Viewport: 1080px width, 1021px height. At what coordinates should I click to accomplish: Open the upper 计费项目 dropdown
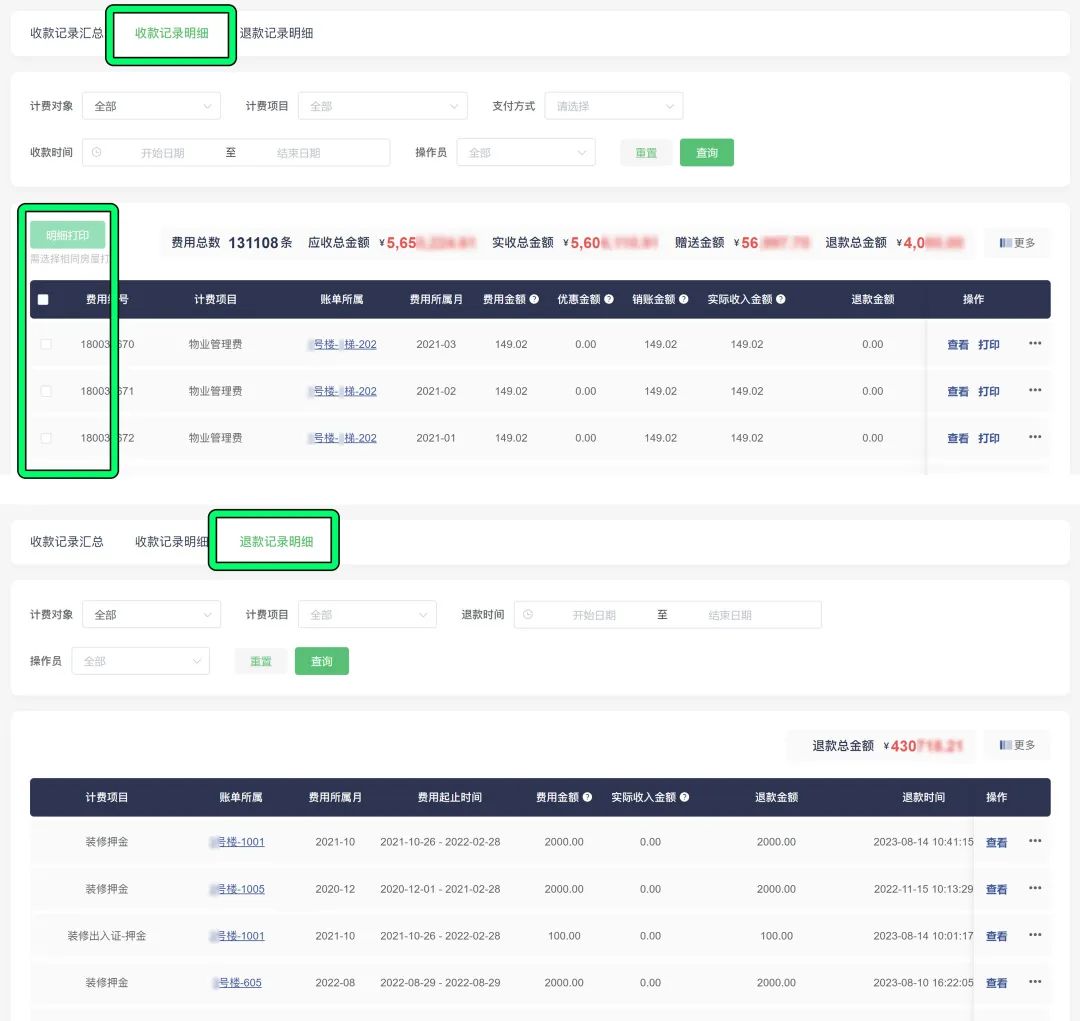coord(382,106)
